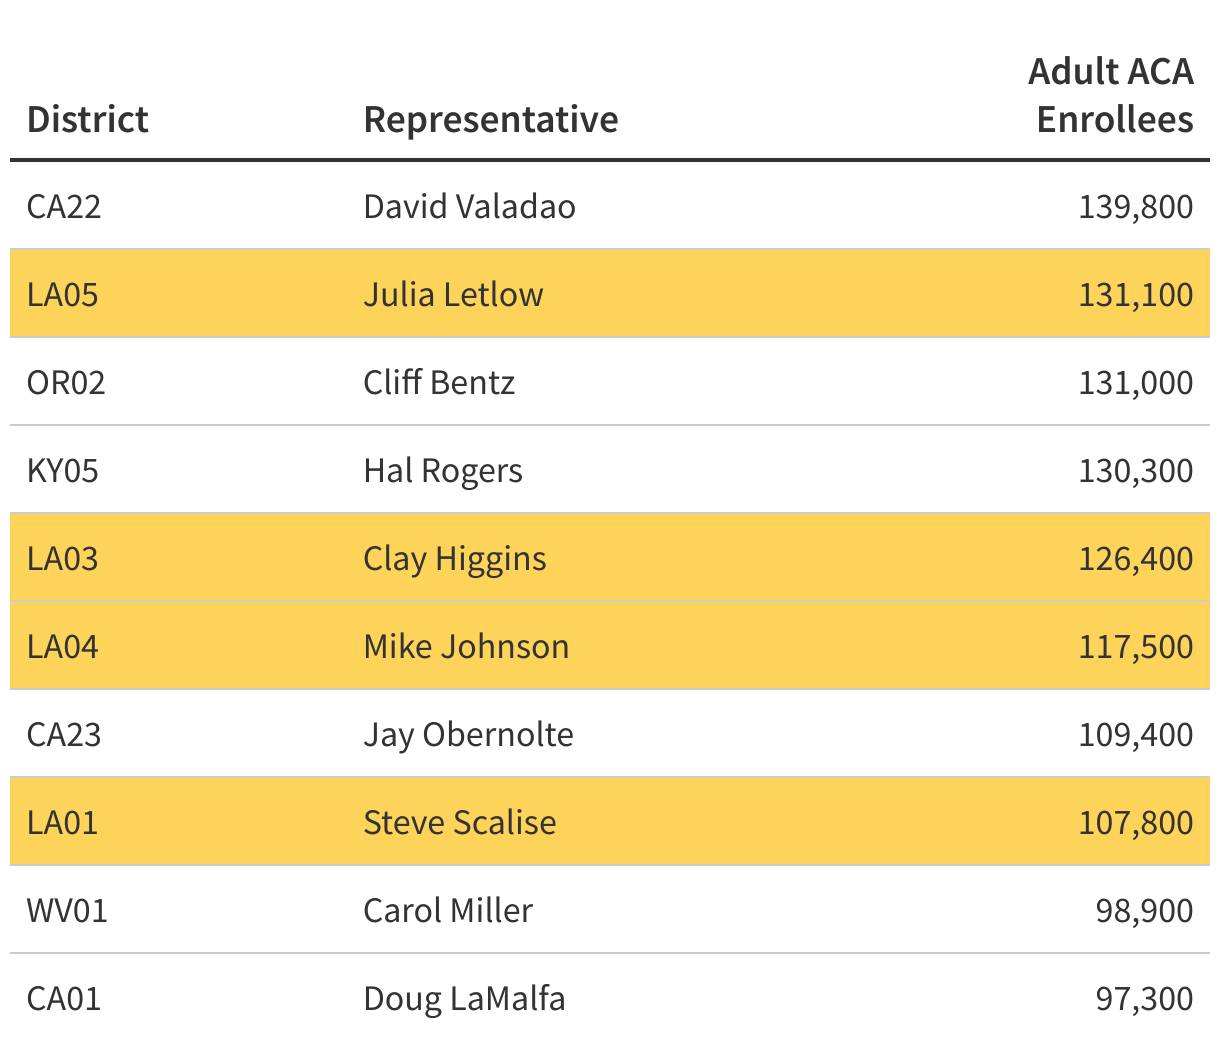Select Carol Miller in the WV01 row

click(x=448, y=910)
